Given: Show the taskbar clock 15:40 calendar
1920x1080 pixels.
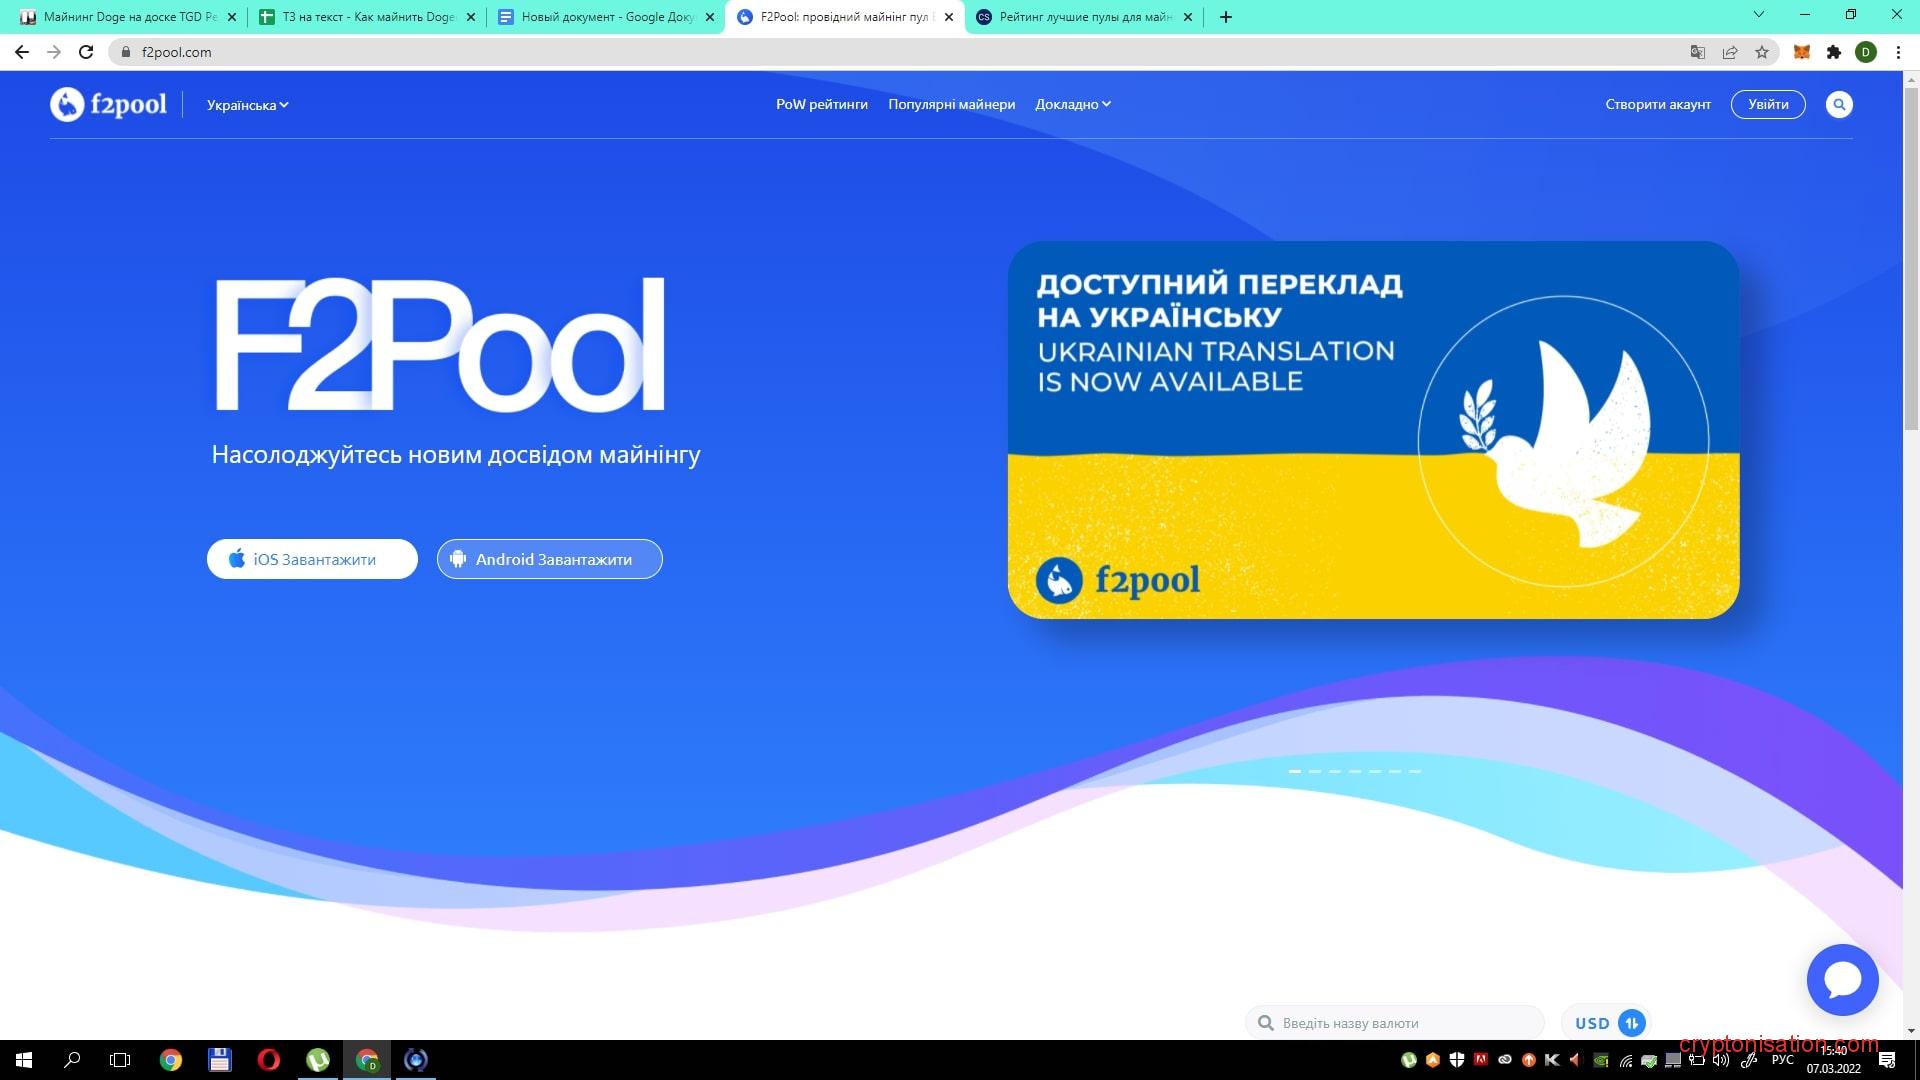Looking at the screenshot, I should pos(1834,1060).
